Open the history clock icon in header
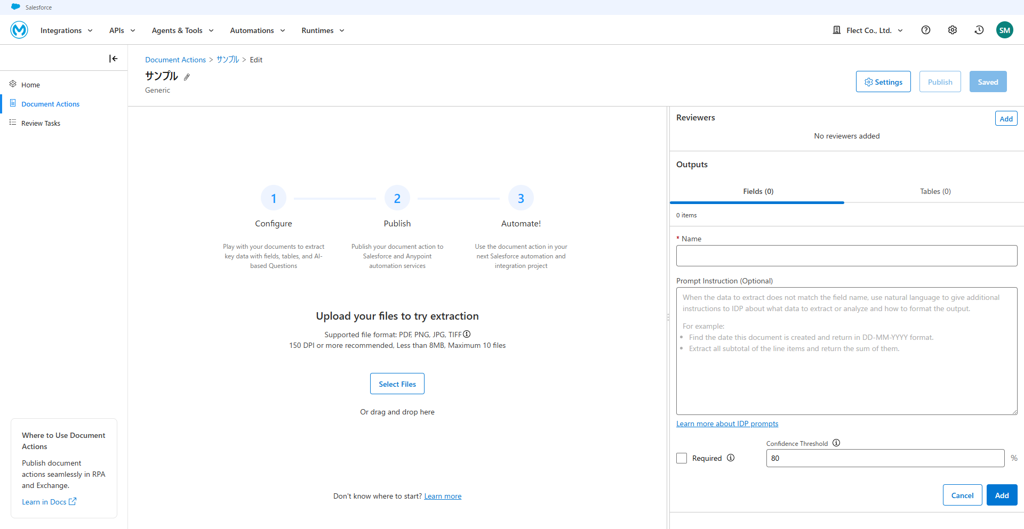The width and height of the screenshot is (1024, 529). pos(979,30)
